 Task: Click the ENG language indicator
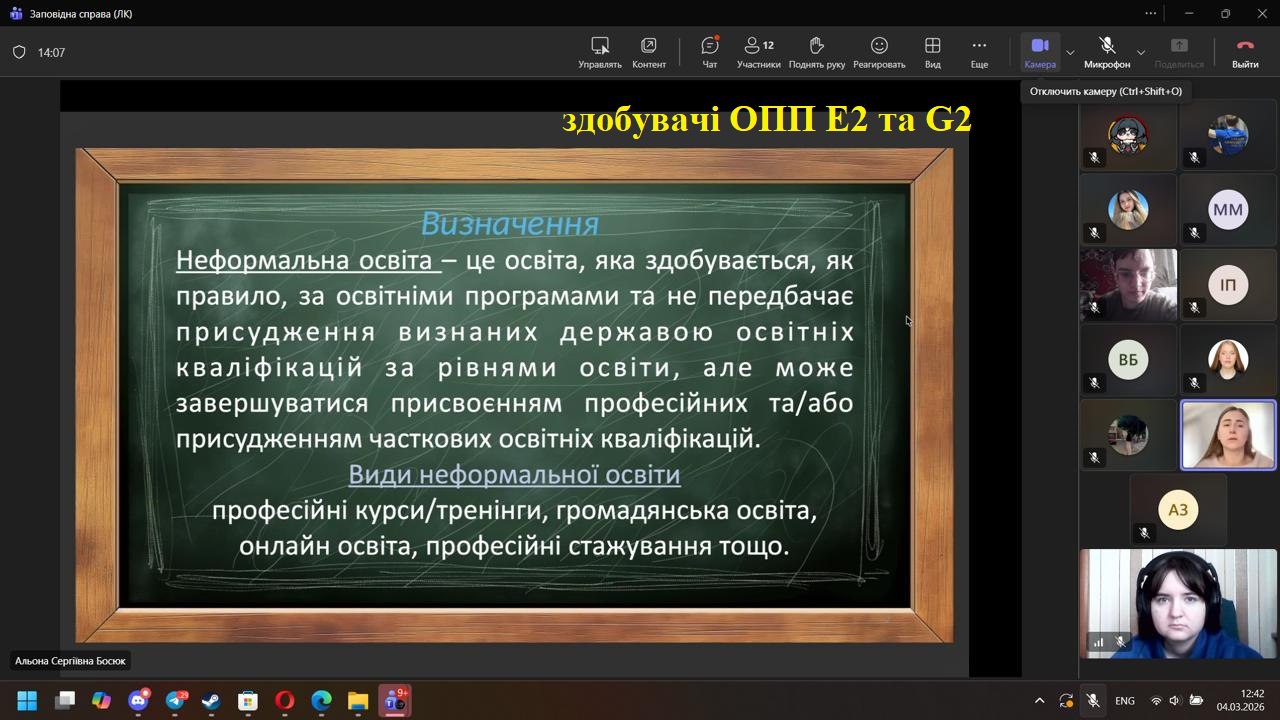coord(1125,701)
